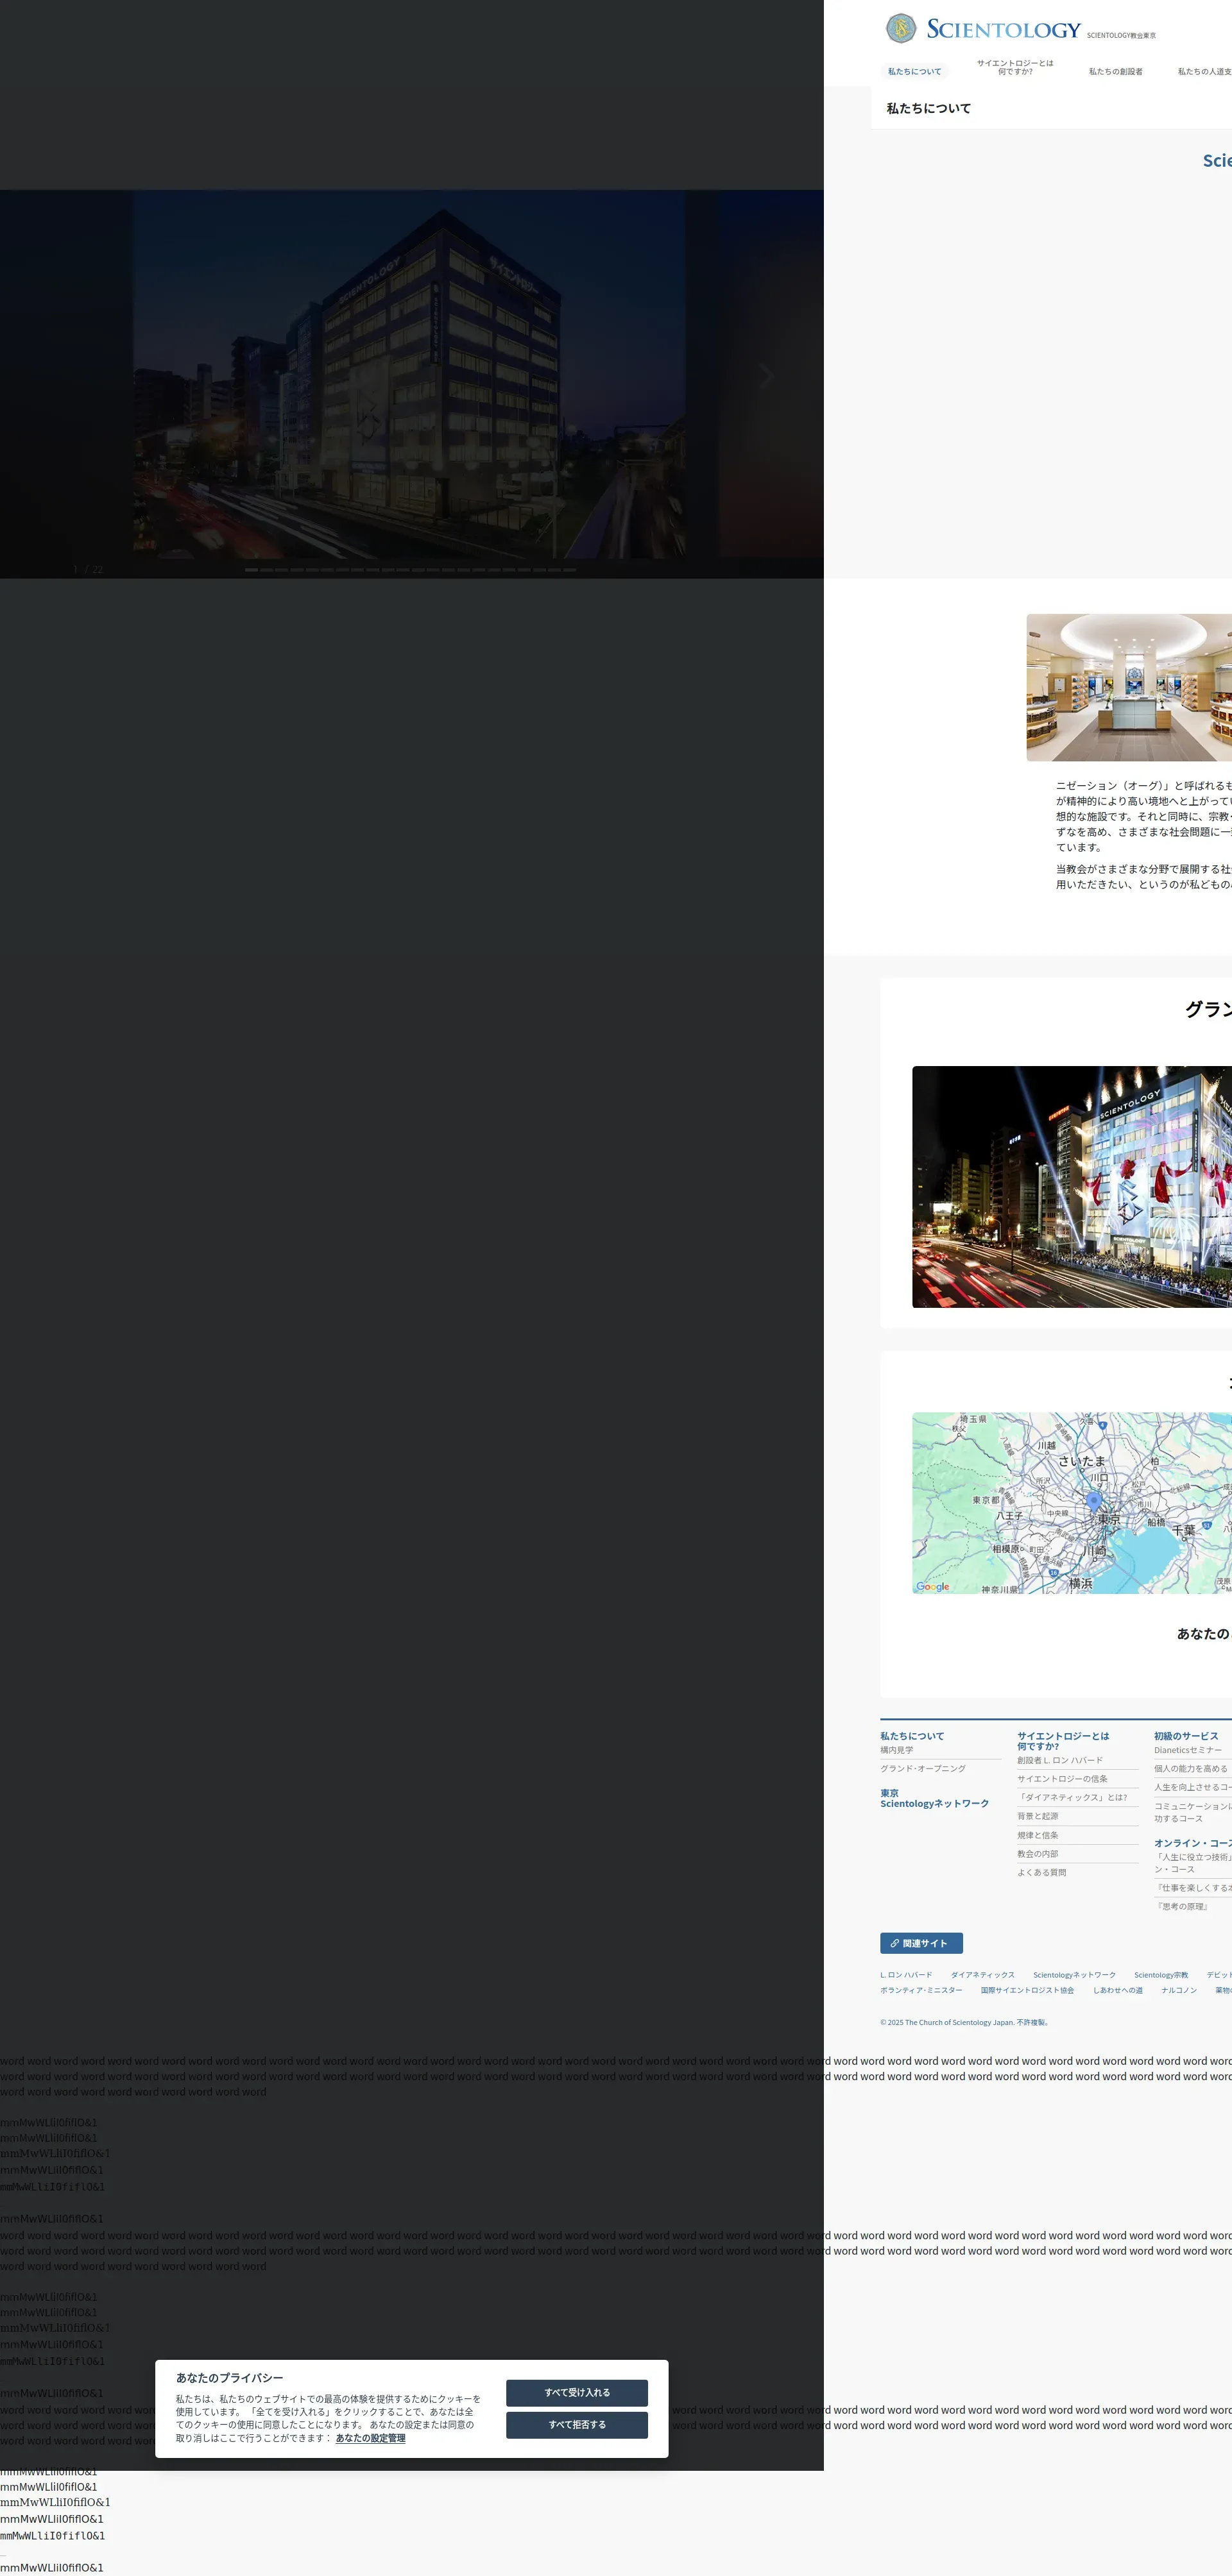Click the link icon on 関連サイト button
1232x2576 pixels.
pyautogui.click(x=895, y=1943)
